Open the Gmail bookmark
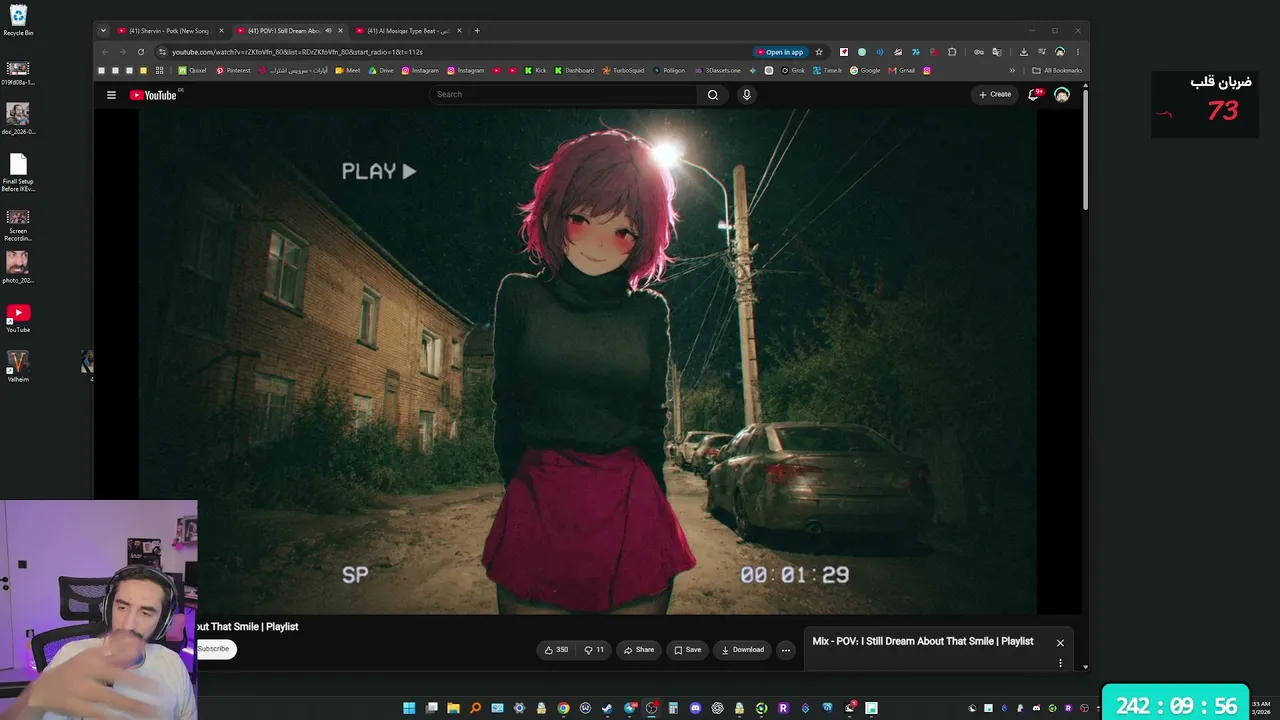Viewport: 1280px width, 720px height. (x=902, y=71)
